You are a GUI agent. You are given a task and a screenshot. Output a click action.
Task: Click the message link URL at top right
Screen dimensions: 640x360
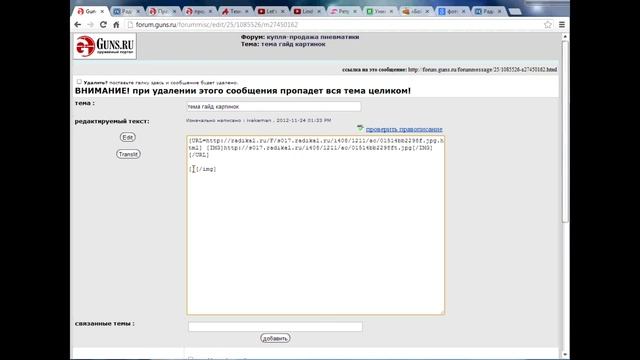click(482, 70)
